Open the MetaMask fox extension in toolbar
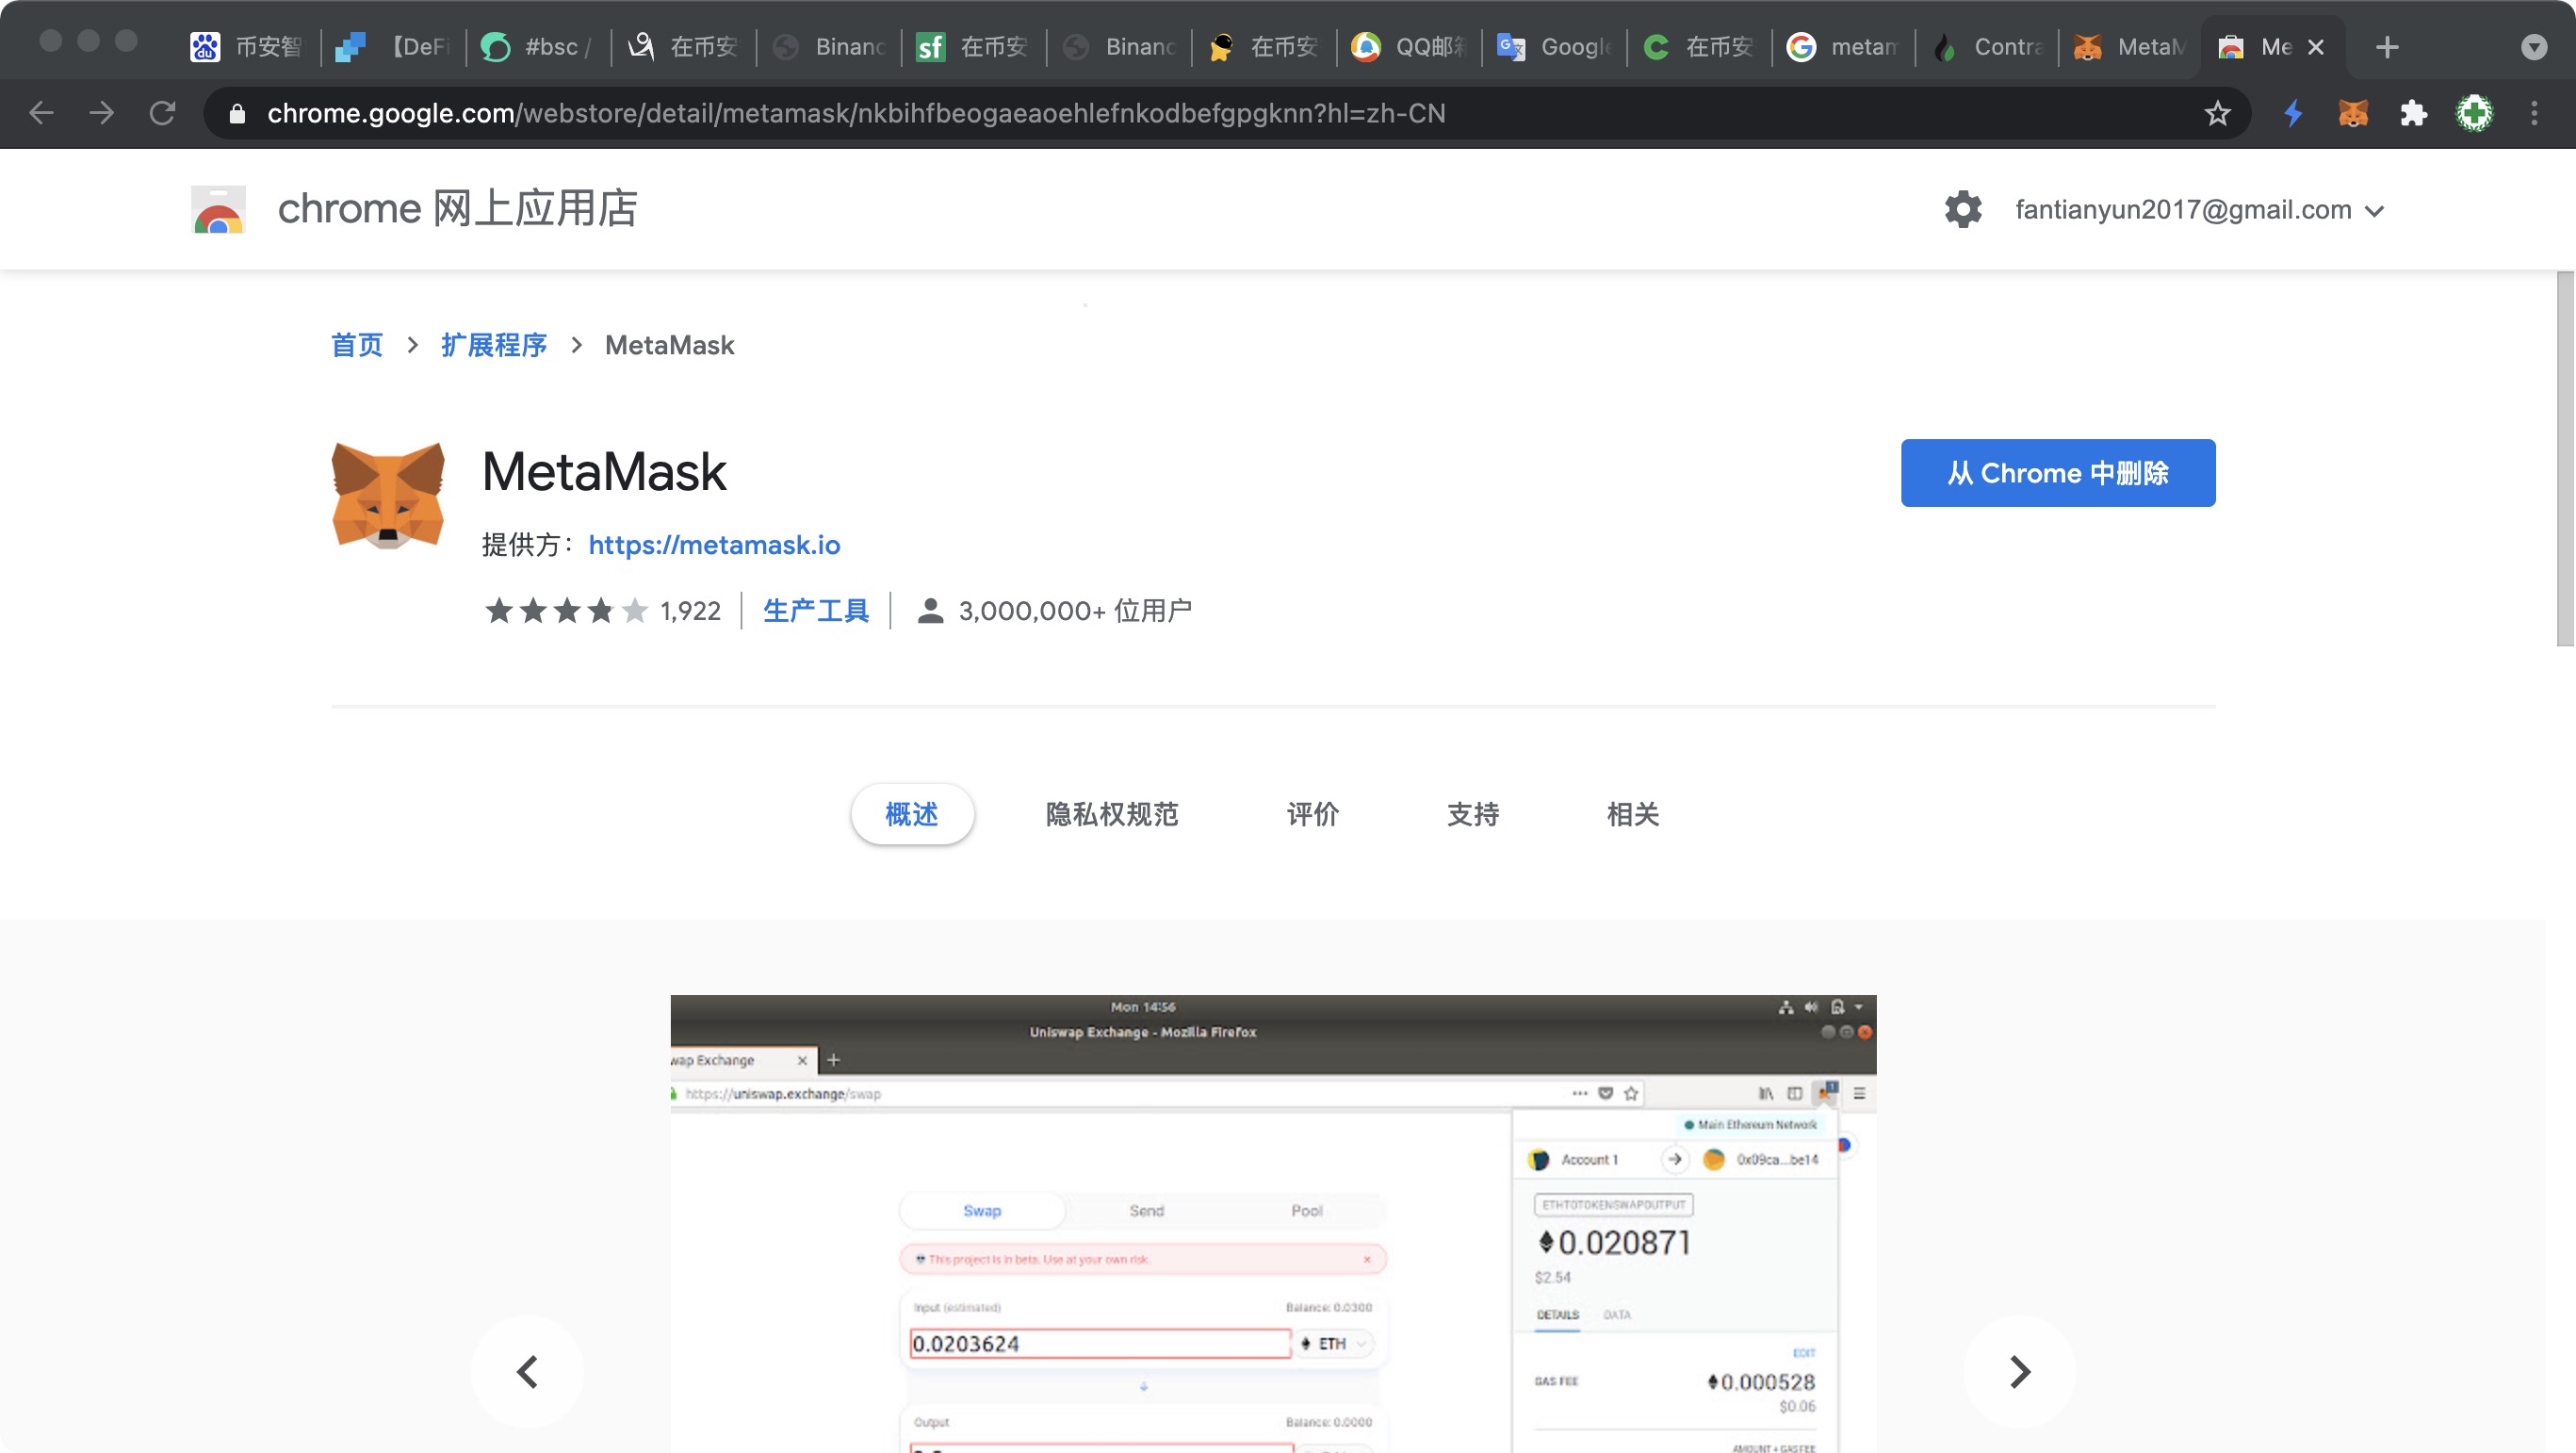This screenshot has width=2576, height=1453. click(2353, 113)
